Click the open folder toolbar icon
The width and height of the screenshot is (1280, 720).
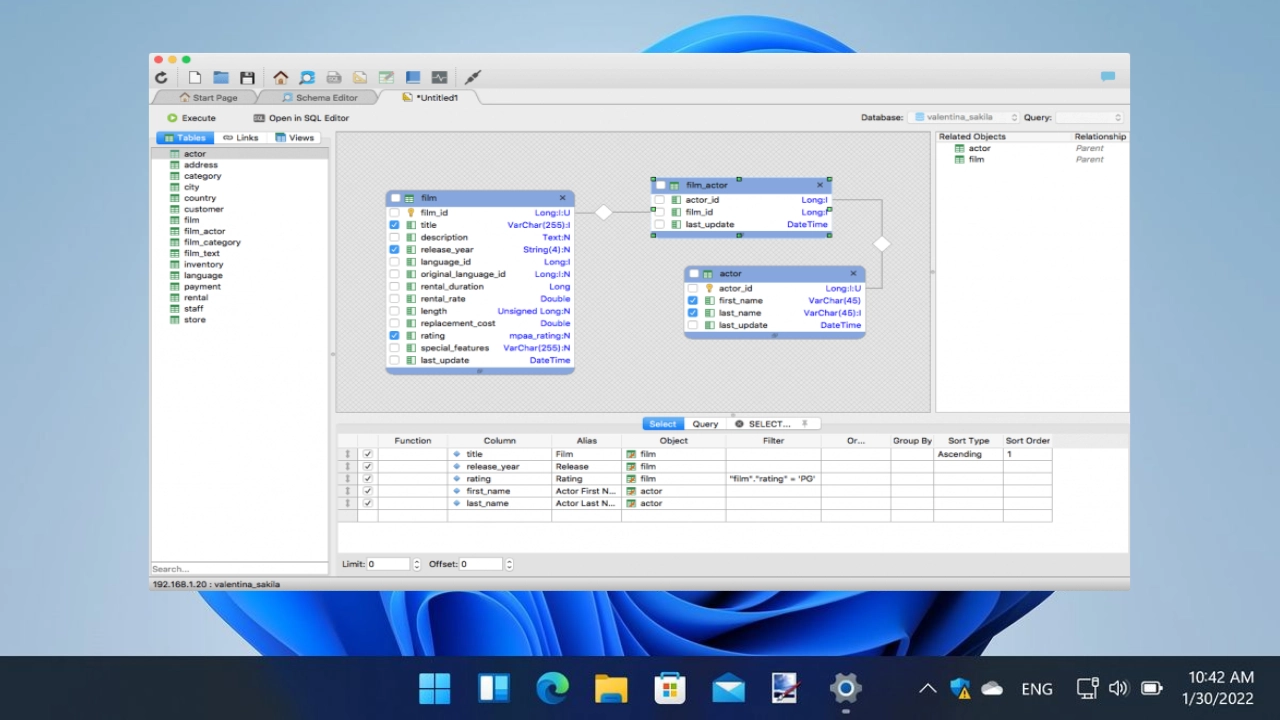pyautogui.click(x=221, y=78)
